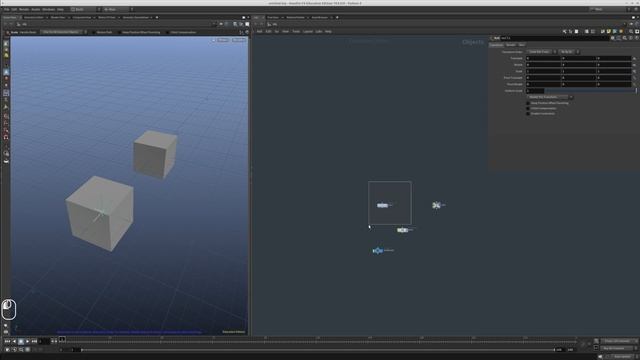Open the Build desktop dropdown
Viewport: 640px width, 360px height.
tap(85, 9)
